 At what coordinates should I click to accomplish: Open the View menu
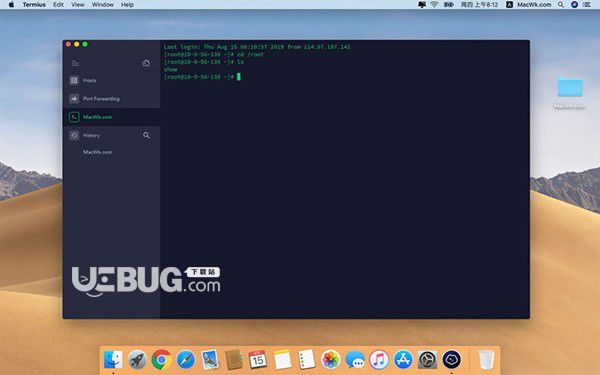78,5
